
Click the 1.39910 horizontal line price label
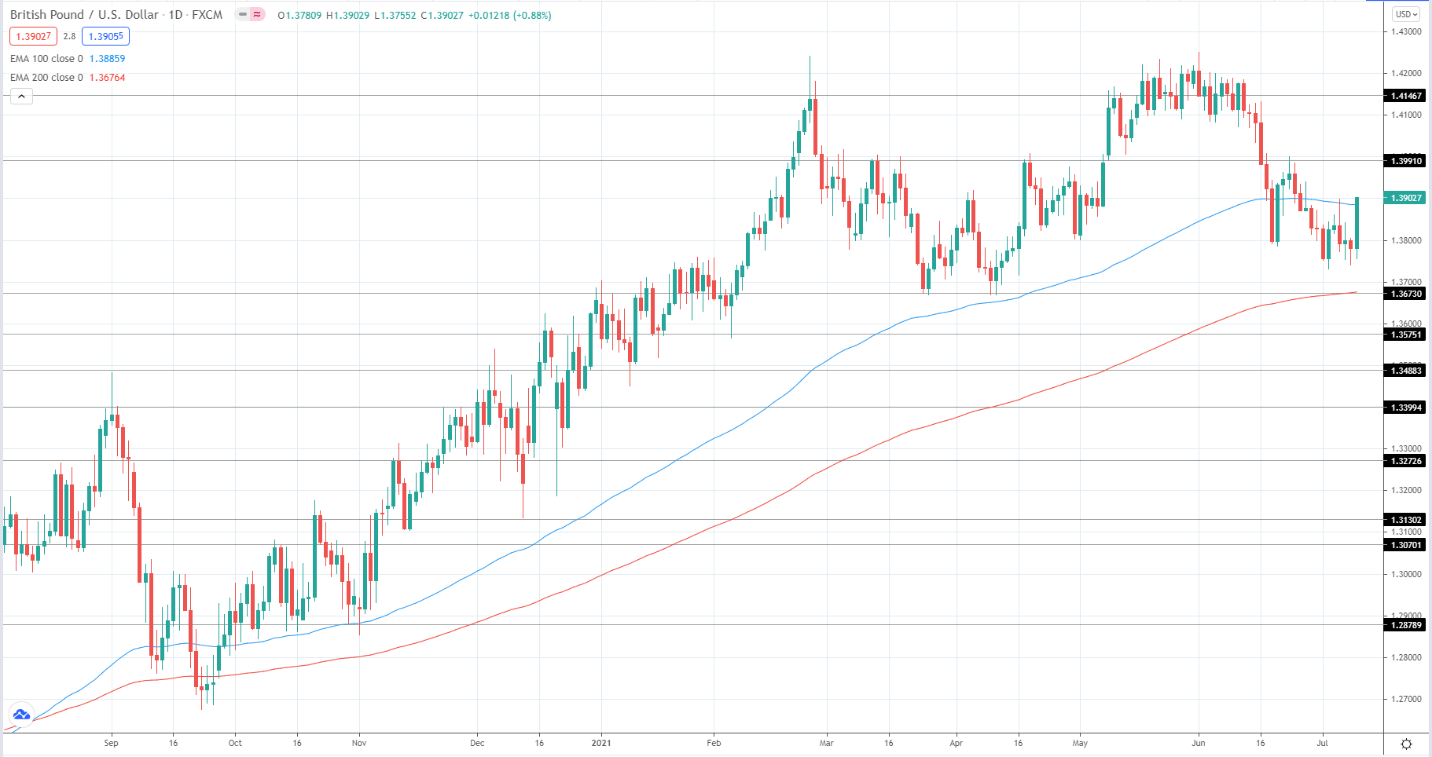click(1406, 160)
